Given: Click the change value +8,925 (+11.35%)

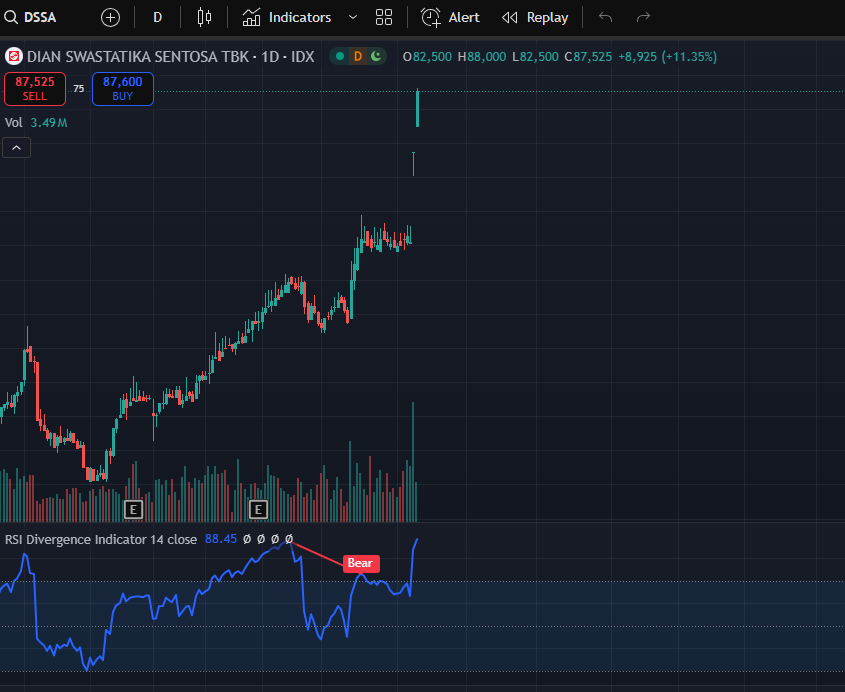Looking at the screenshot, I should pos(668,57).
